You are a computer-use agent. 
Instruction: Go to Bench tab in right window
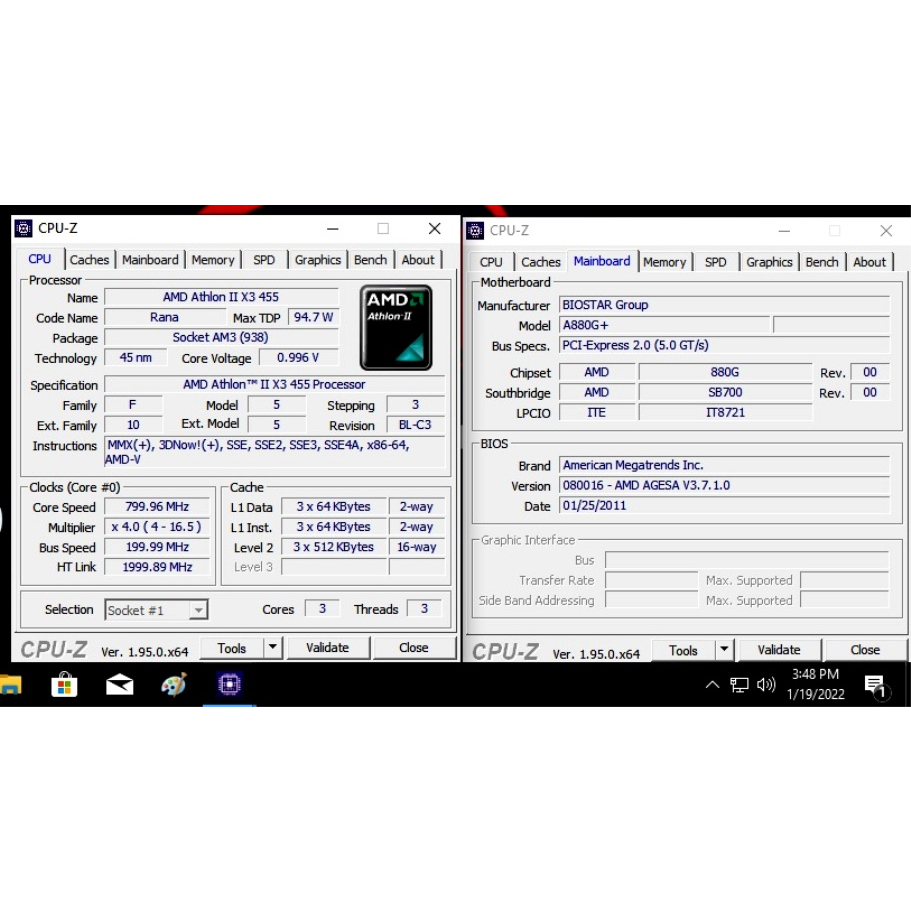822,262
